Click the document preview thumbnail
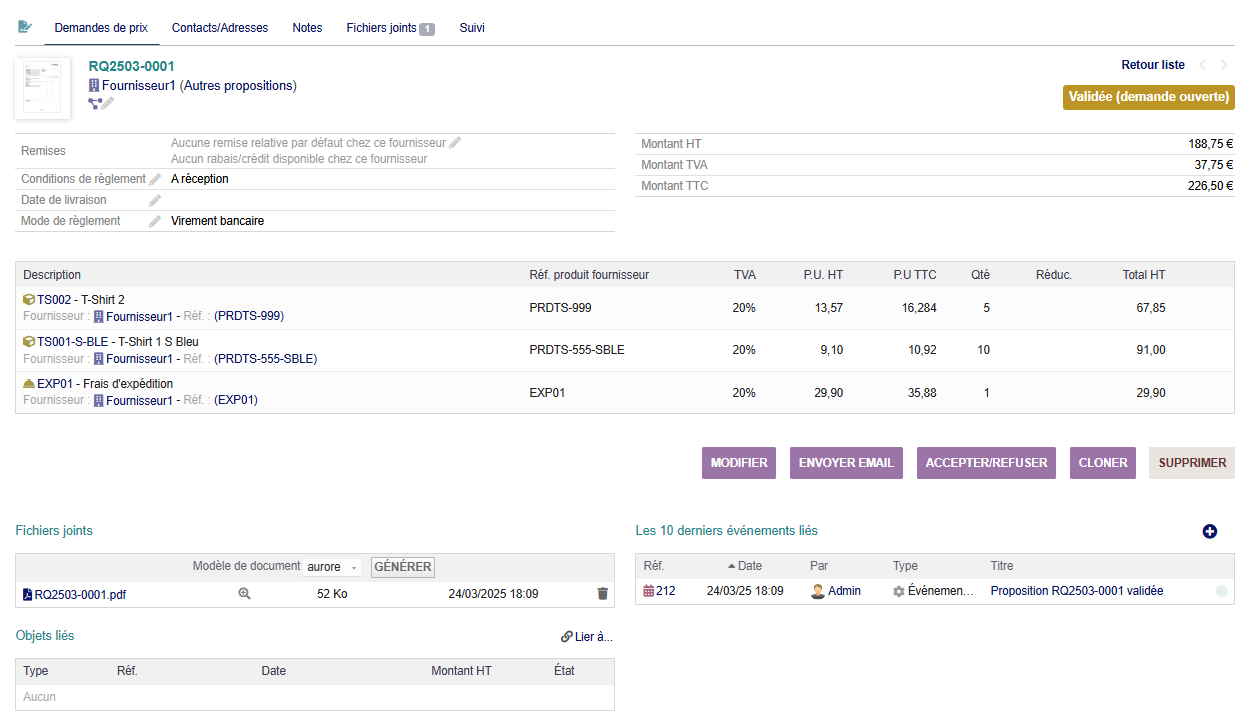The height and width of the screenshot is (711, 1249). 43,88
